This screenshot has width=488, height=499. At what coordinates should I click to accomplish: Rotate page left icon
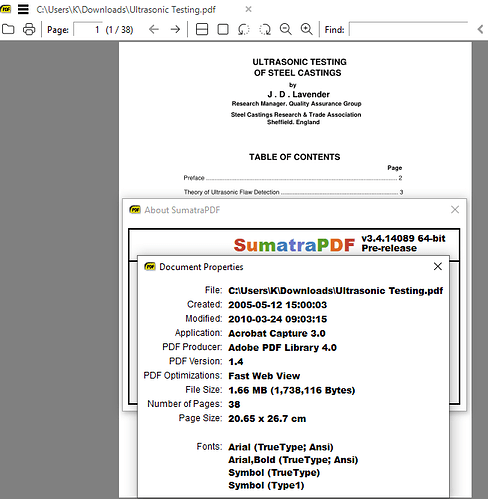pos(244,29)
